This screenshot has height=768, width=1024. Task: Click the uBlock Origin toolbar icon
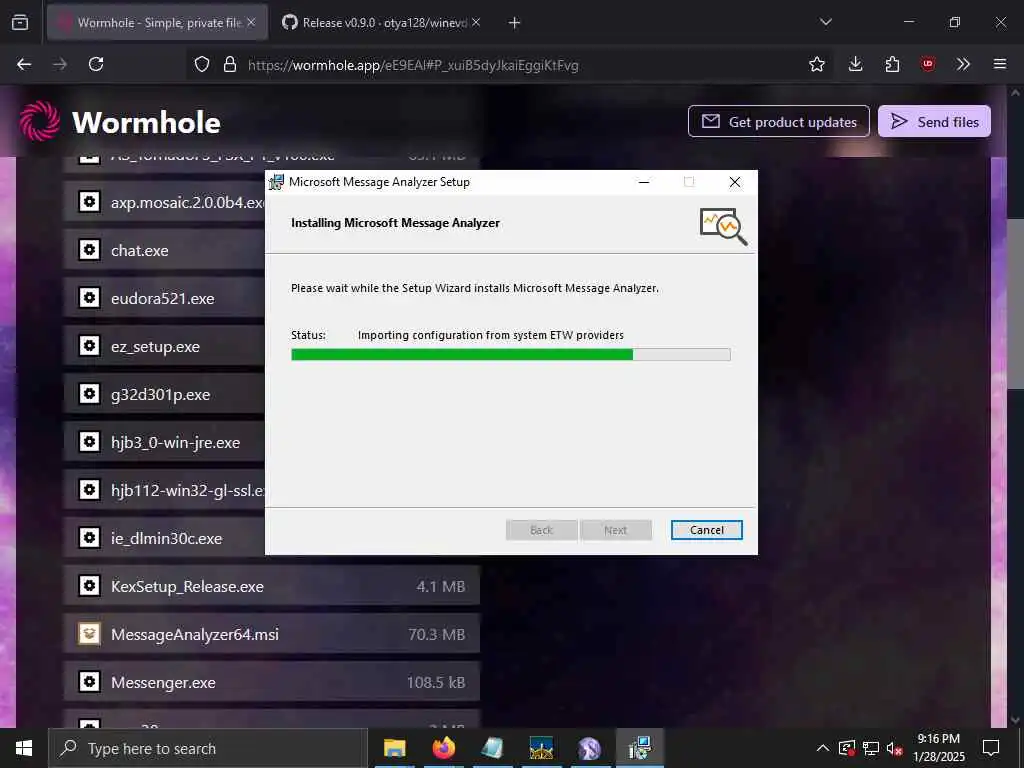click(927, 64)
